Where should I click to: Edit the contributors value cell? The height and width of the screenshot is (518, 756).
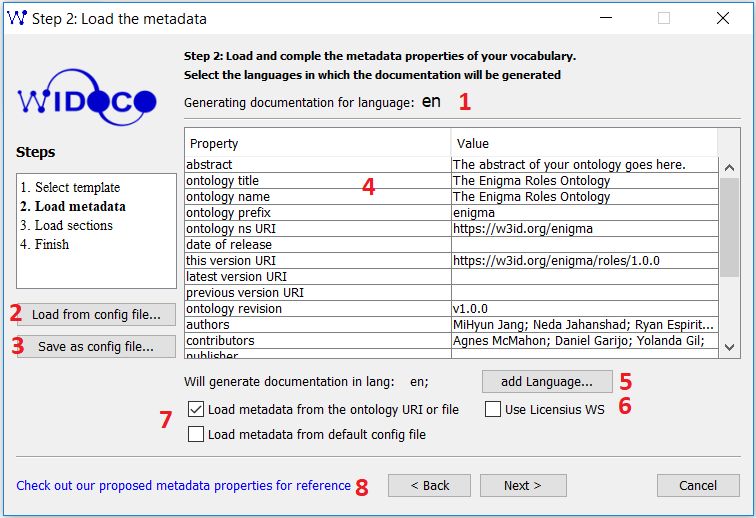[584, 340]
